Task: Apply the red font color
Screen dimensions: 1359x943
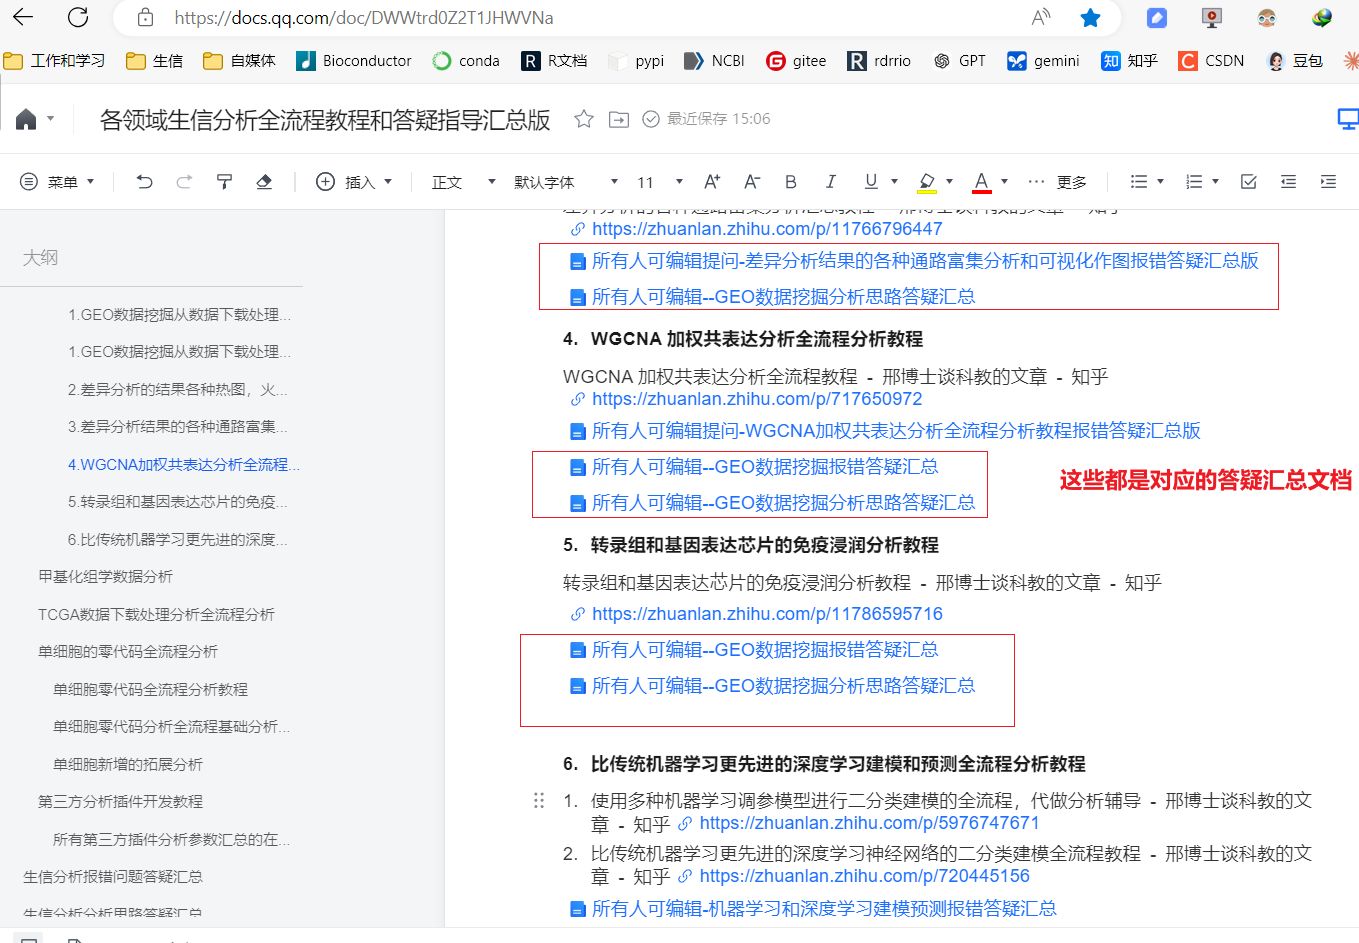Action: tap(982, 182)
